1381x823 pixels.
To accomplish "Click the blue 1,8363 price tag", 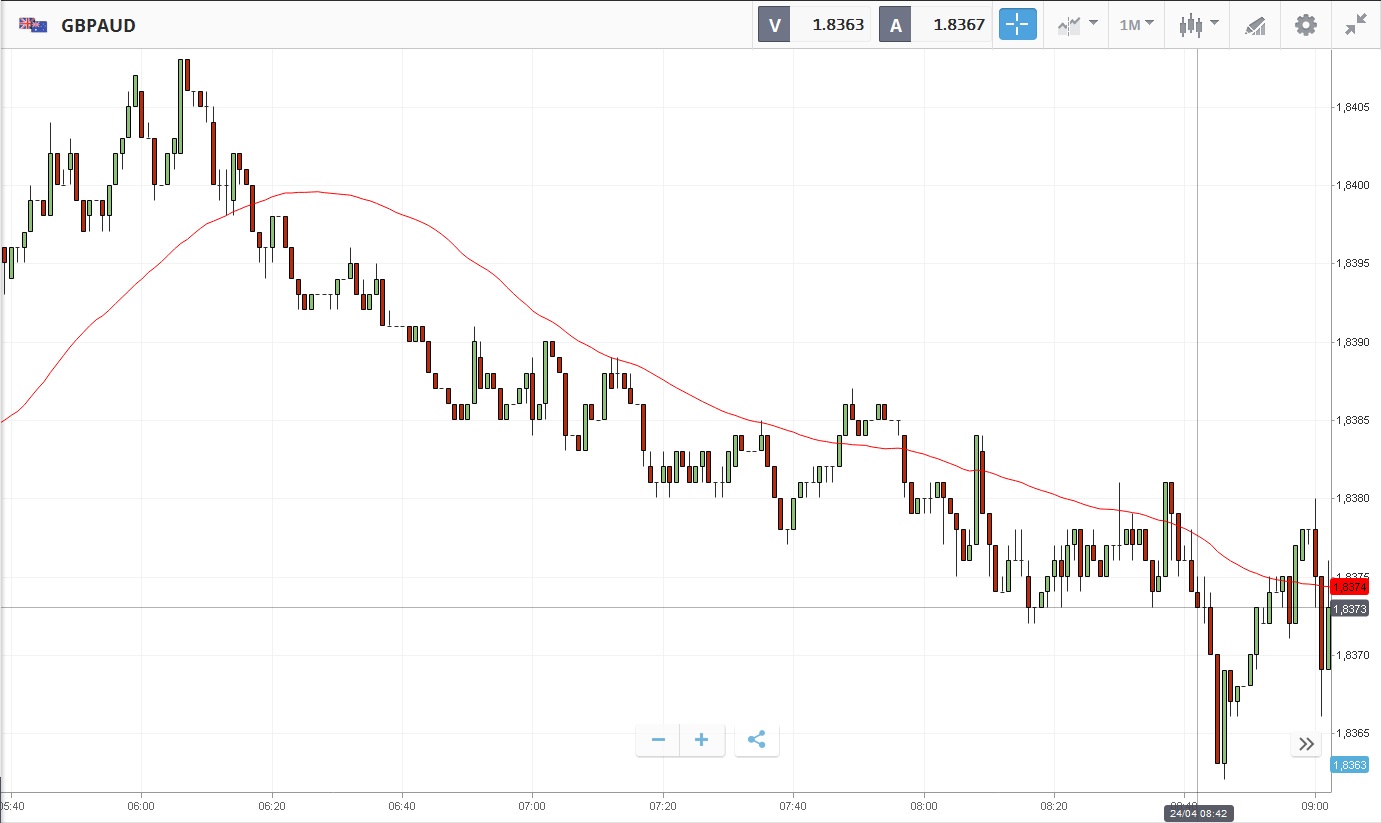I will coord(1349,765).
